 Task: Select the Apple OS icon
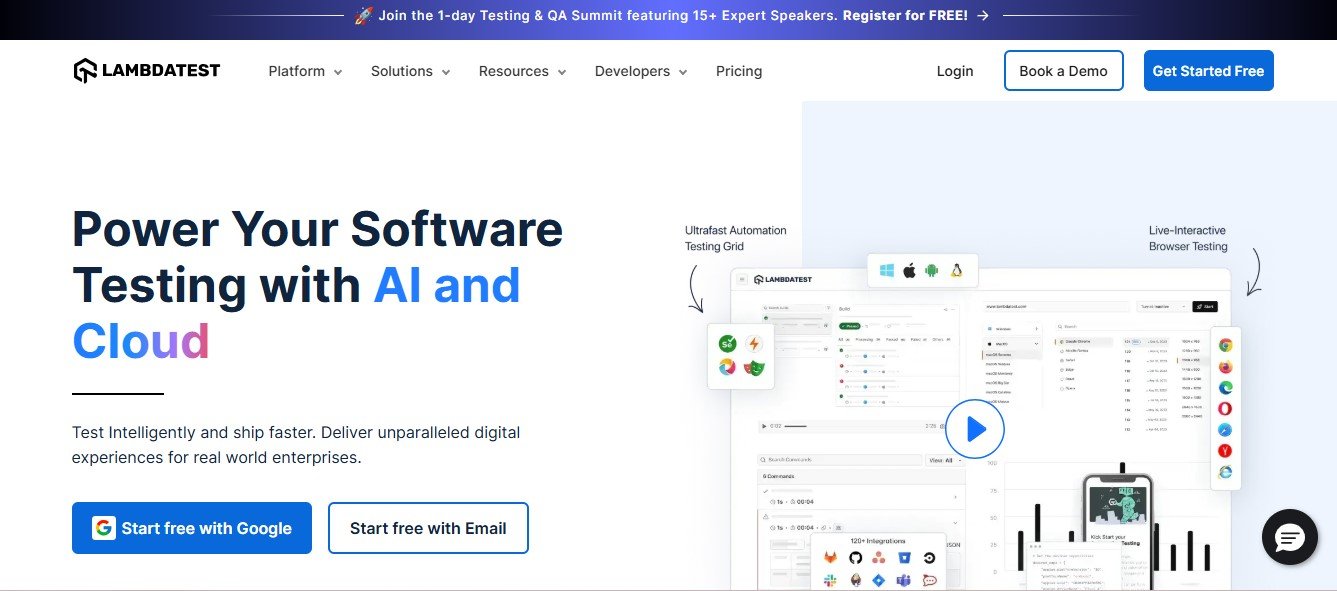(909, 270)
